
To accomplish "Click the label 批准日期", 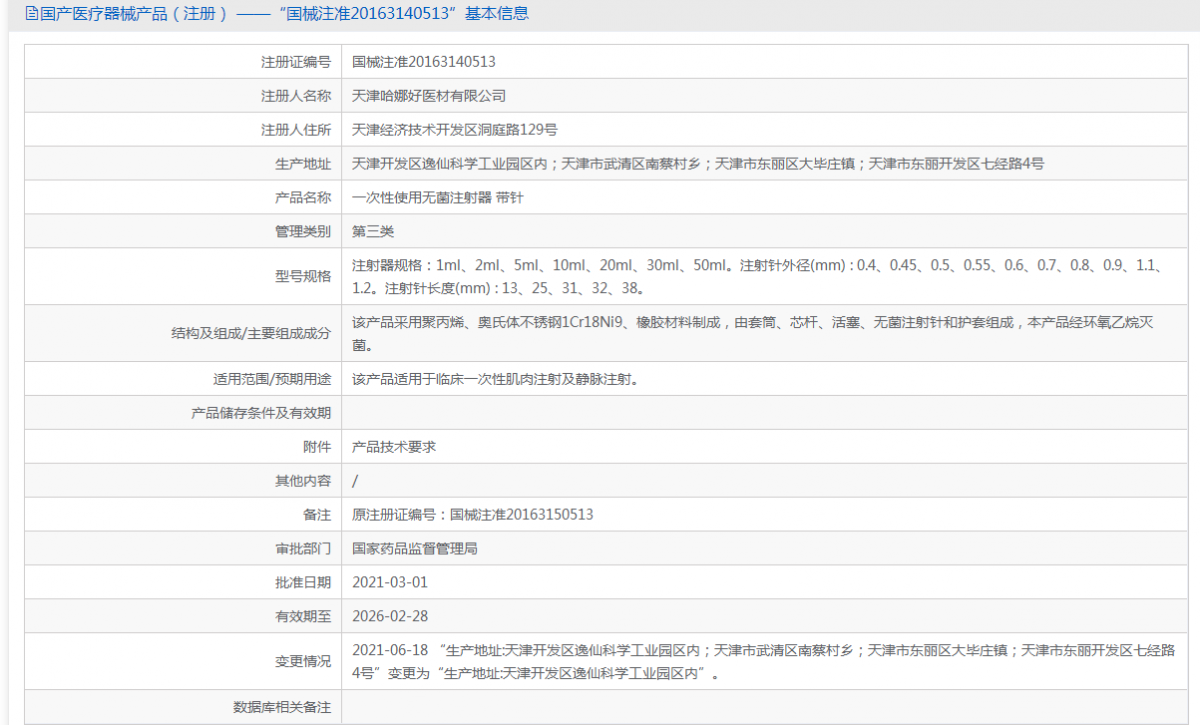I will pos(303,582).
